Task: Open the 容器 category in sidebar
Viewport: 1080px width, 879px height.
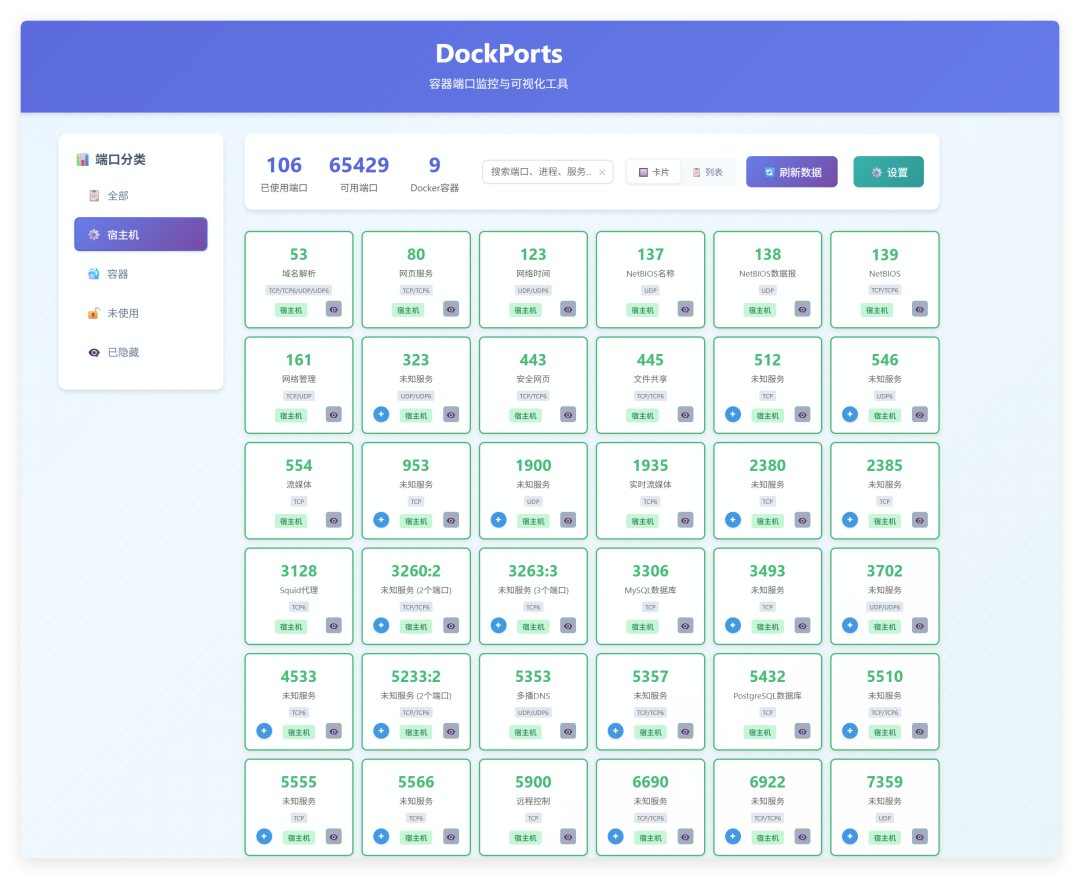Action: point(141,273)
